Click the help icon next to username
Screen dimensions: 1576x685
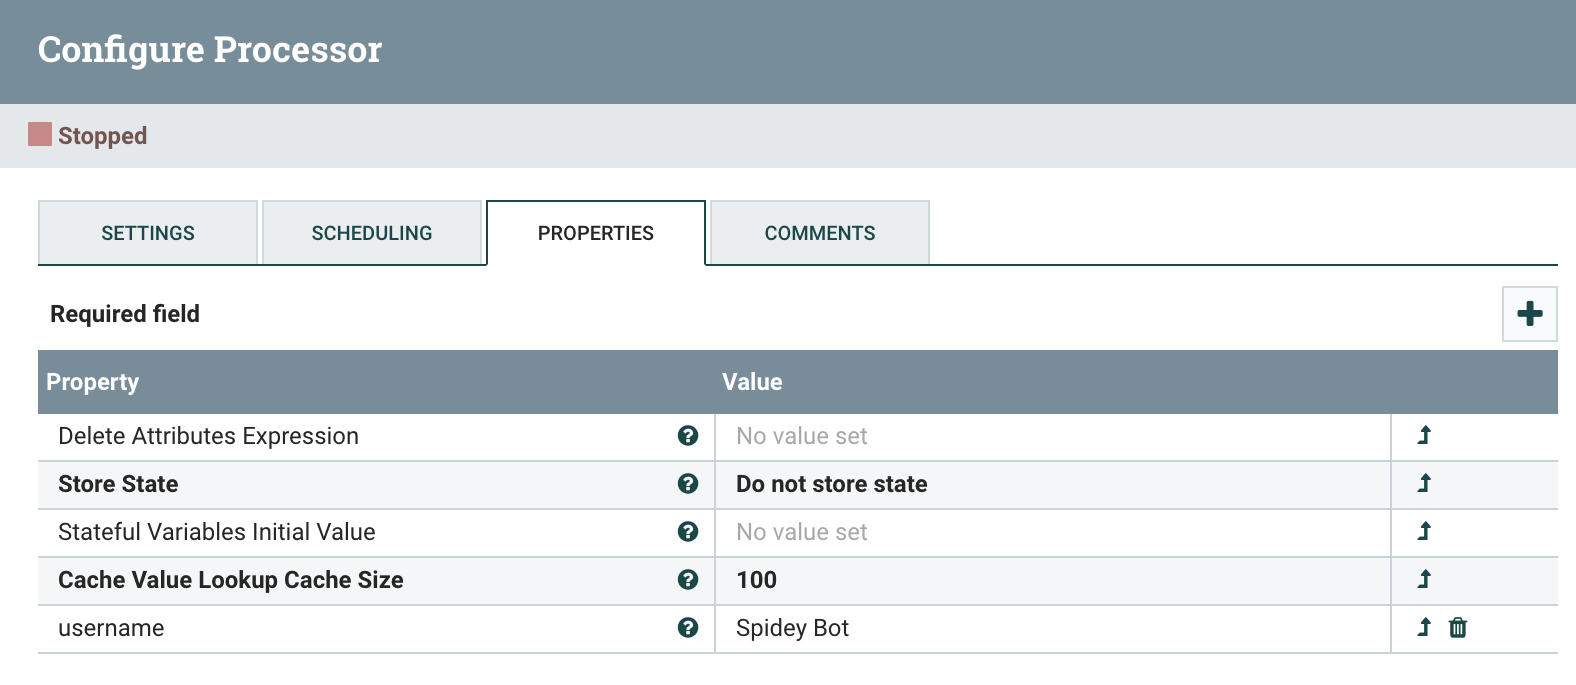click(x=688, y=627)
